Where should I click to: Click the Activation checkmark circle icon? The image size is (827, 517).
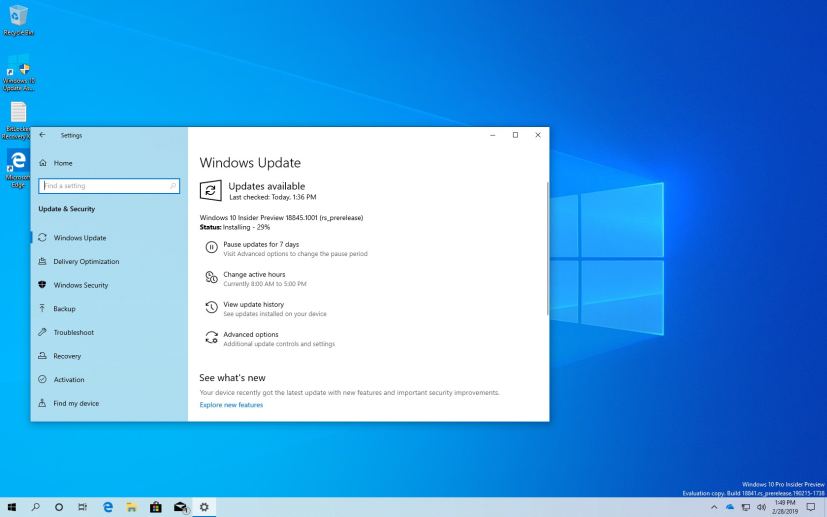42,379
